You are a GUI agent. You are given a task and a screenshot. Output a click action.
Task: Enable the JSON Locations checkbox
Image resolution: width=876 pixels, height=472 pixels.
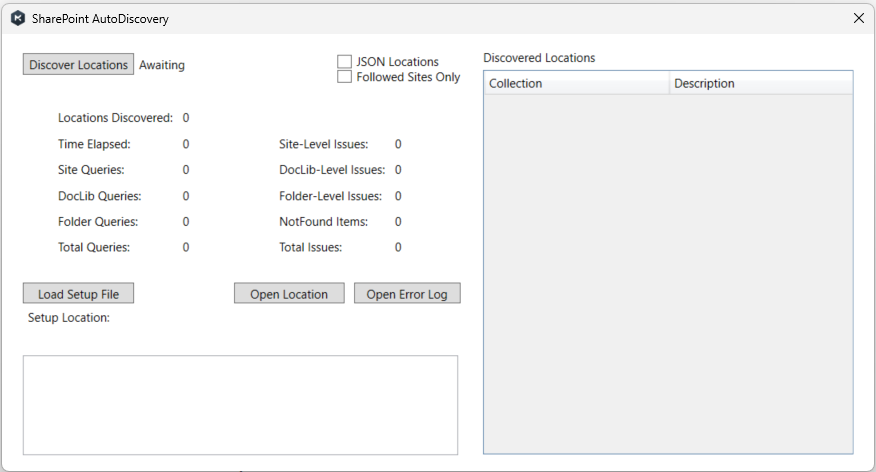pos(345,62)
